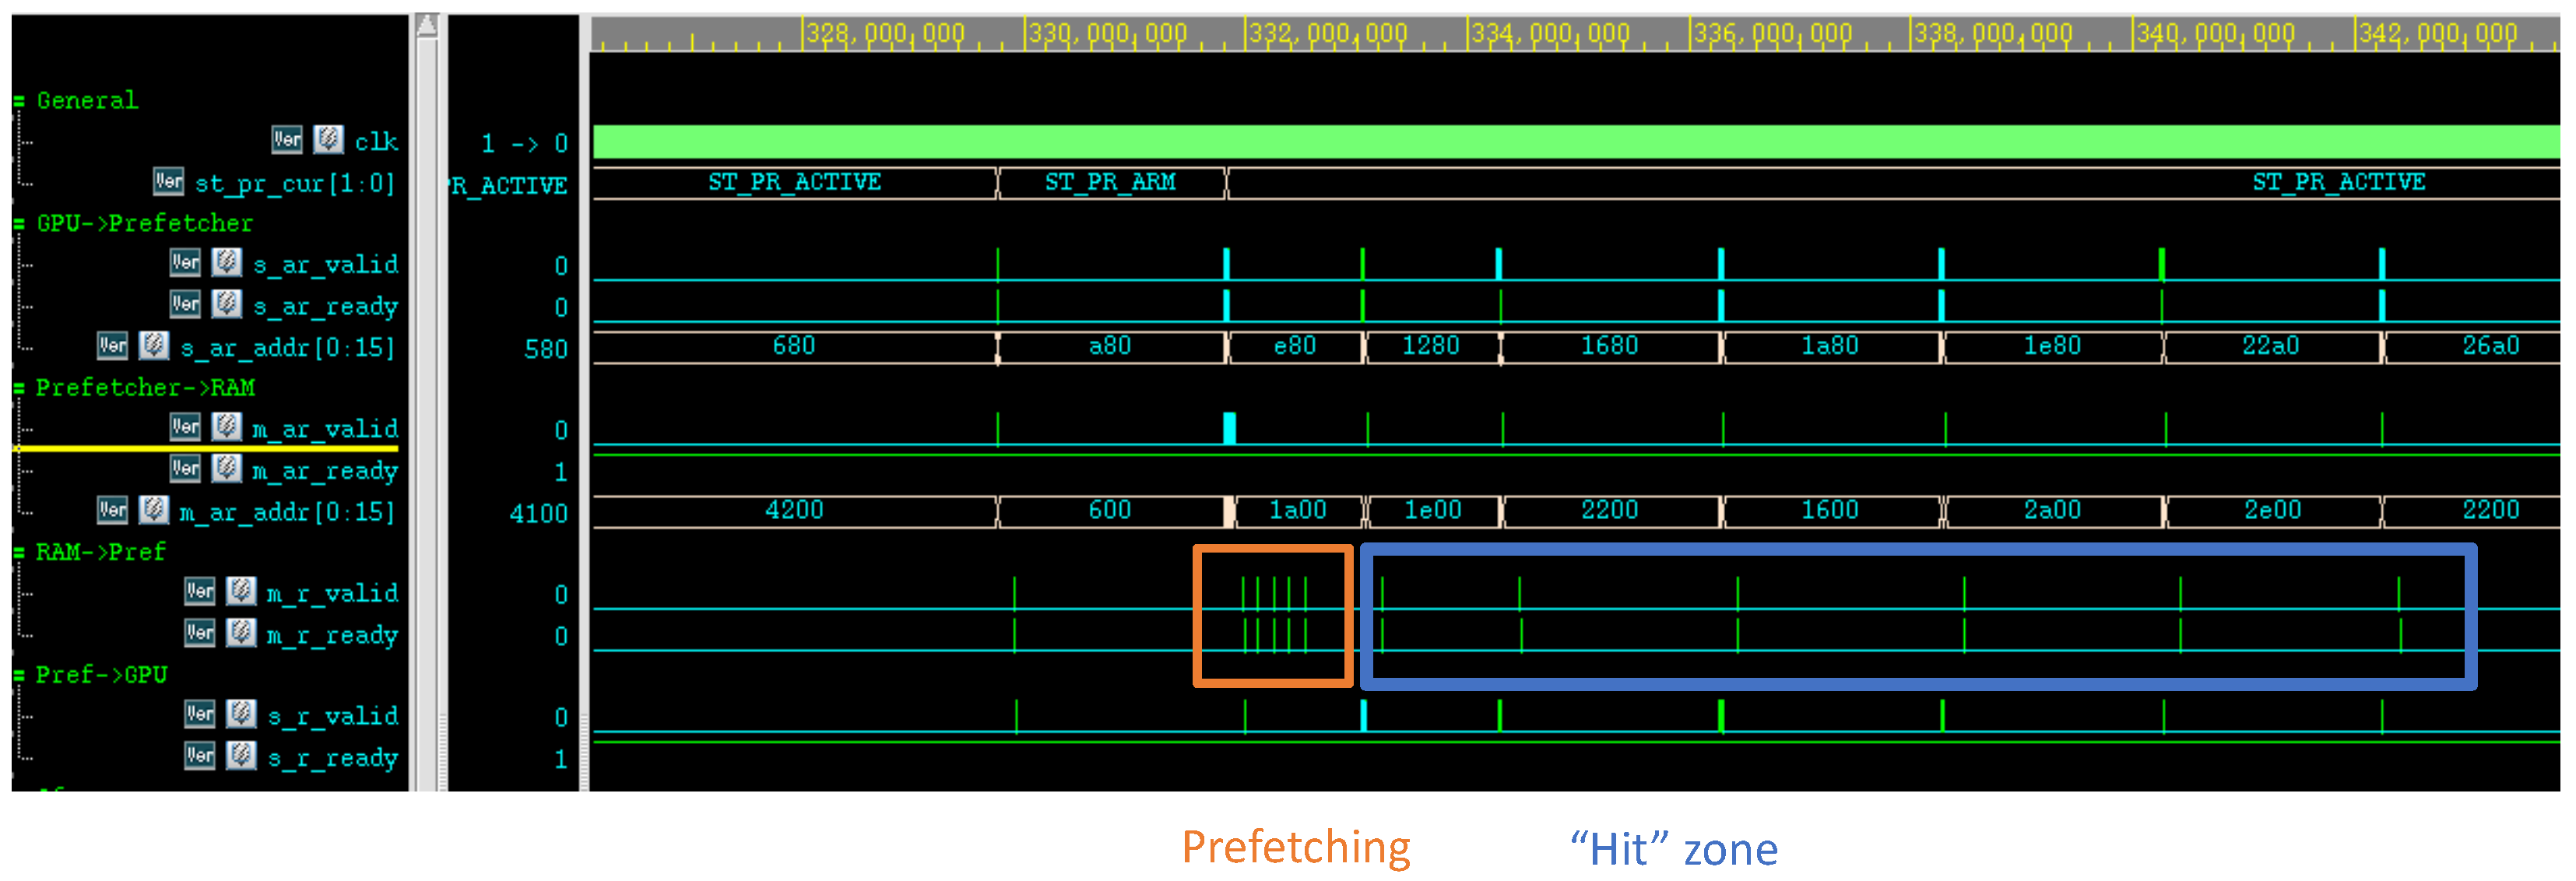Select the Pref->GPU group label
The image size is (2576, 881).
(x=101, y=675)
